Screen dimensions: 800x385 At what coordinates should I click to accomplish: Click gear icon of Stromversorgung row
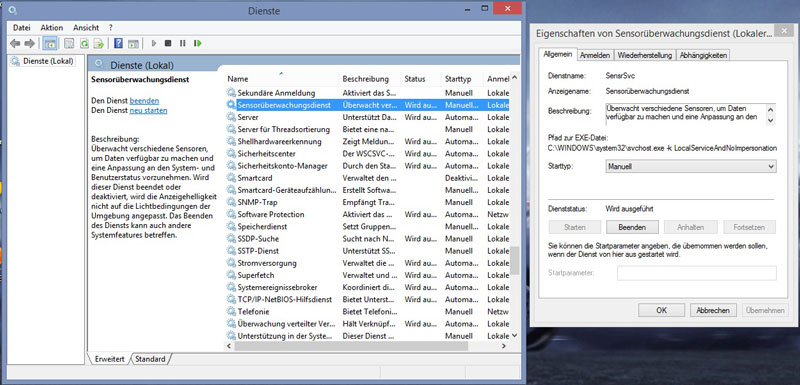(232, 263)
